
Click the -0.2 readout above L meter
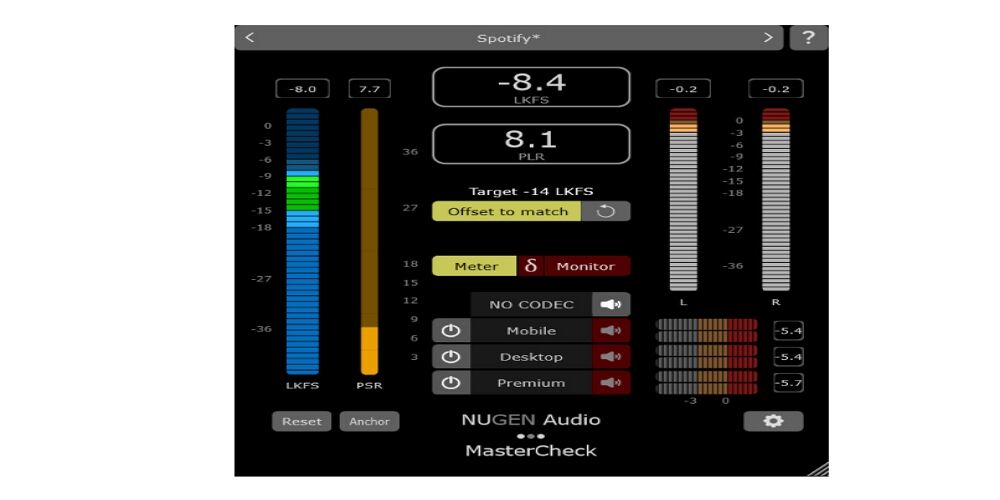coord(683,89)
